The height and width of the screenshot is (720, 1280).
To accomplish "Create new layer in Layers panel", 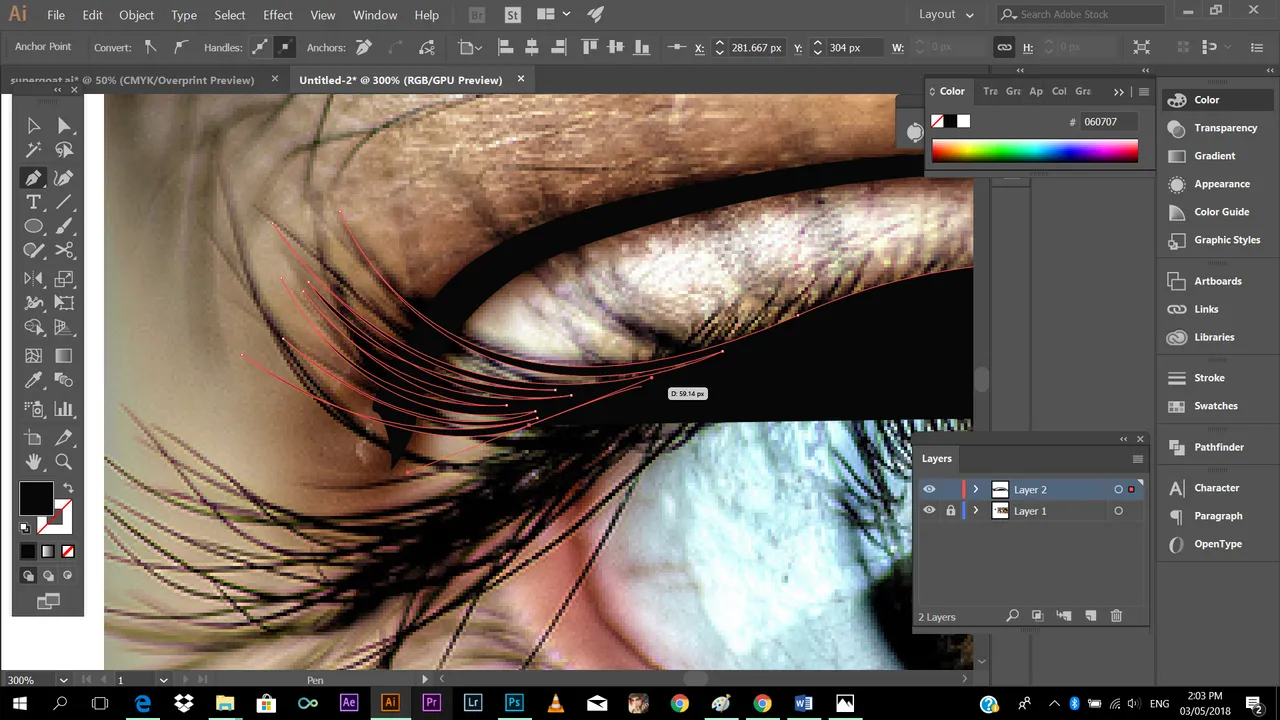I will tap(1091, 616).
